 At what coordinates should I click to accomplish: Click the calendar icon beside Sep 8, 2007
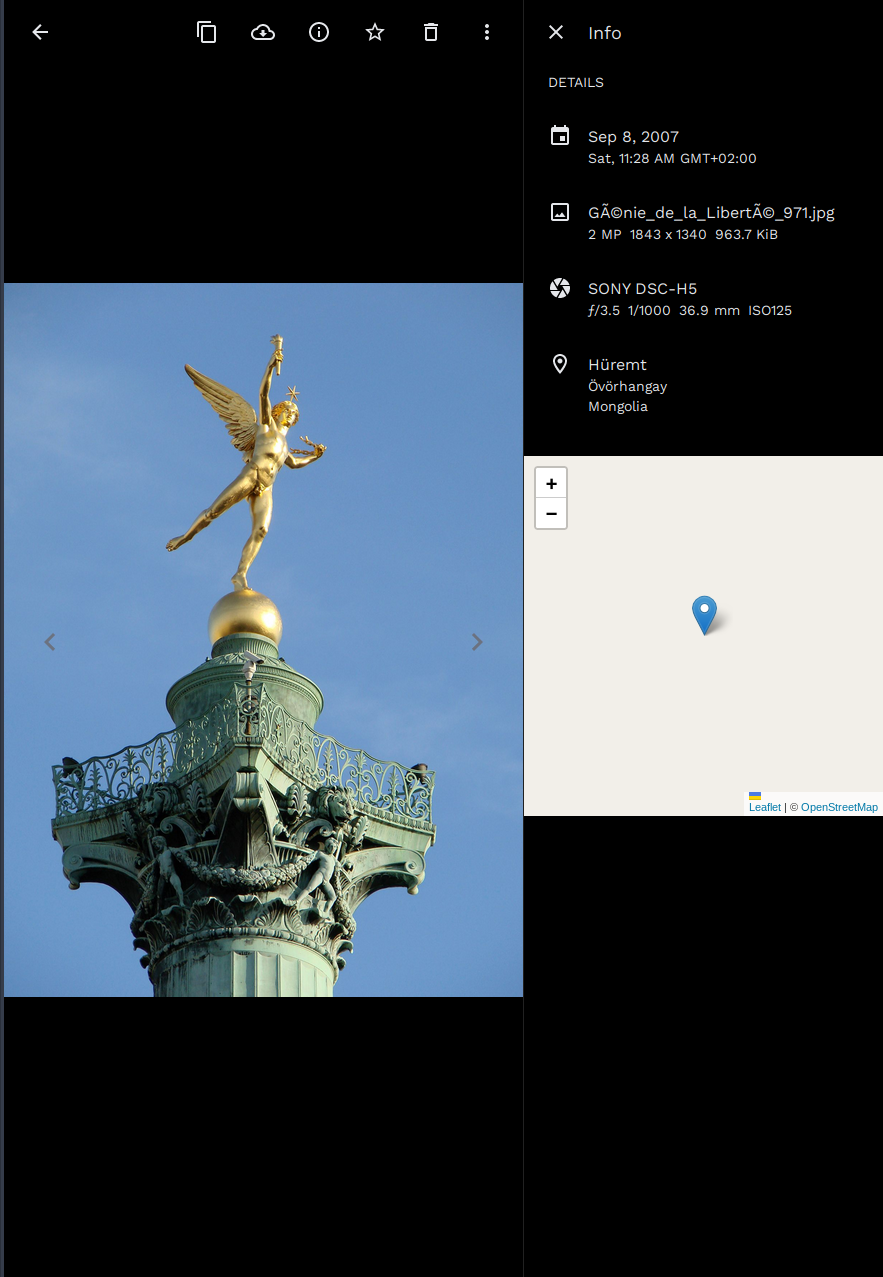(x=560, y=136)
